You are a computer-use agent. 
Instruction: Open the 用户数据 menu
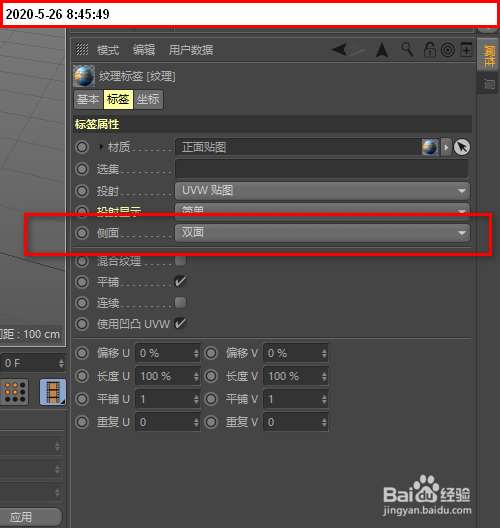pyautogui.click(x=191, y=50)
